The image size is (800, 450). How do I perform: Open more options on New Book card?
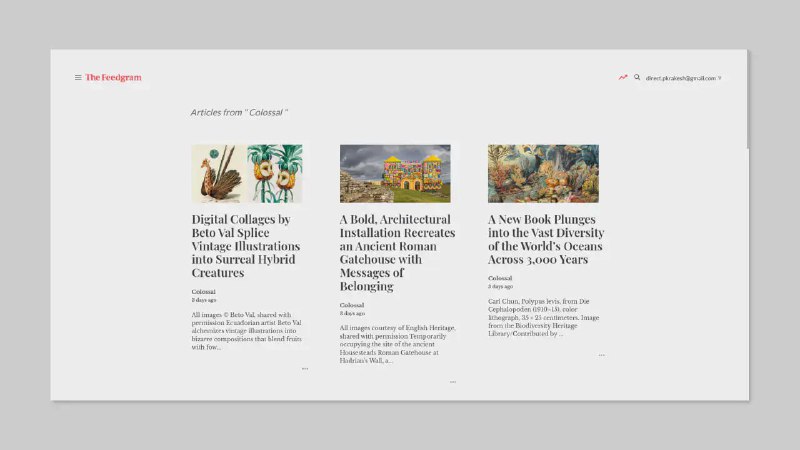pos(601,354)
